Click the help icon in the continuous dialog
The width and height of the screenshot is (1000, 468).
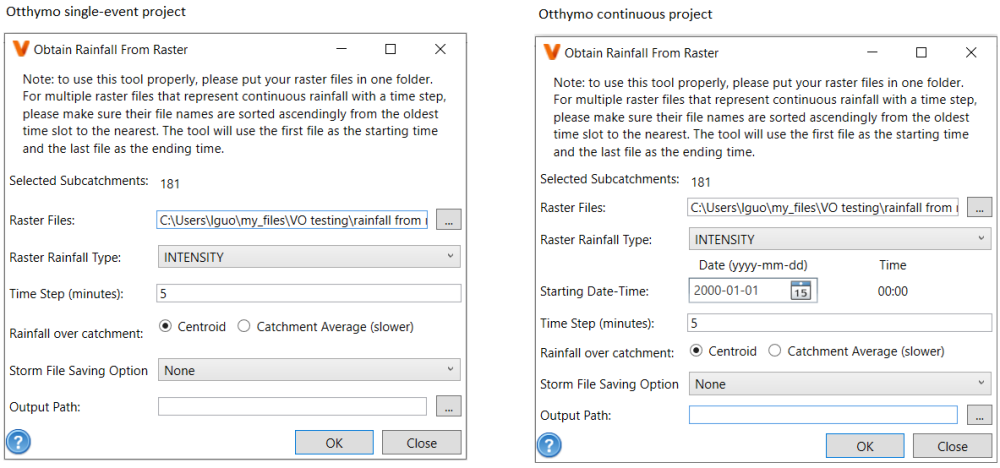pos(548,446)
